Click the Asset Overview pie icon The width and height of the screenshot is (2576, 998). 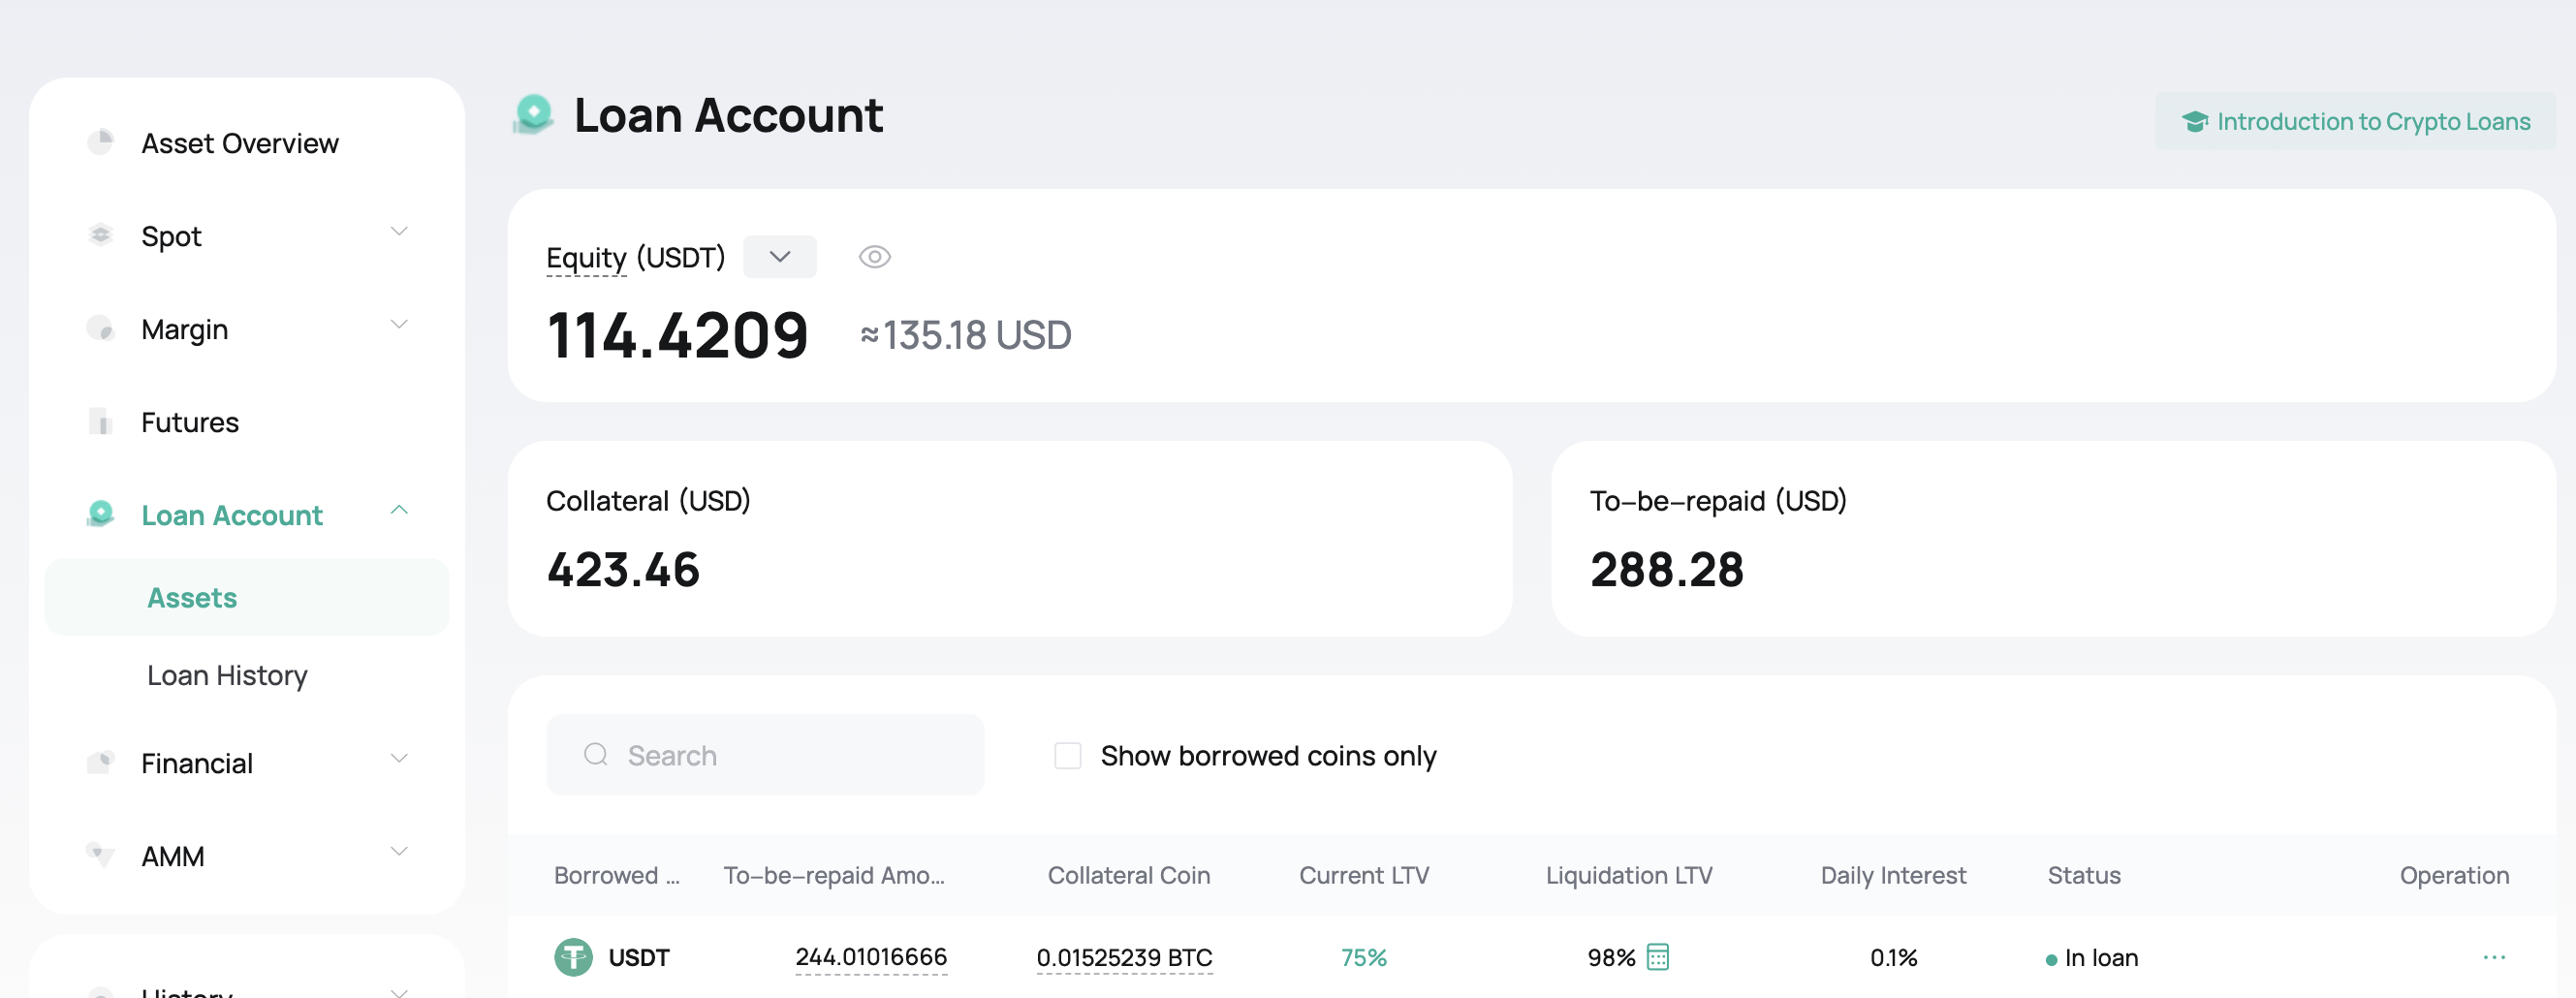(100, 142)
